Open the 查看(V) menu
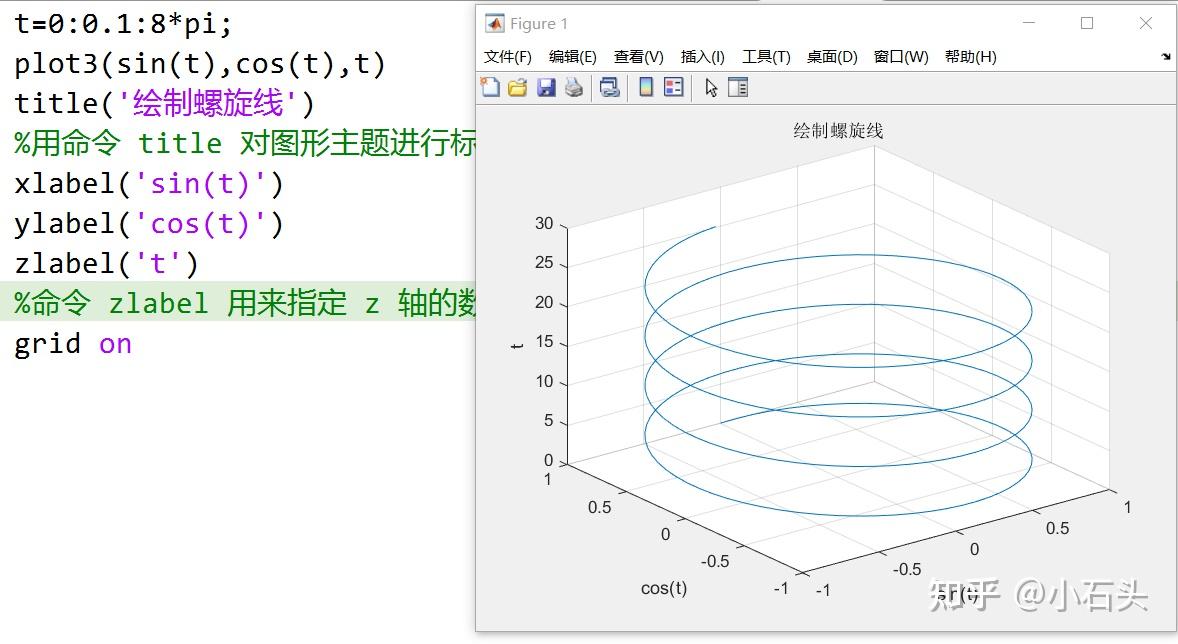Image resolution: width=1178 pixels, height=644 pixels. coord(637,57)
